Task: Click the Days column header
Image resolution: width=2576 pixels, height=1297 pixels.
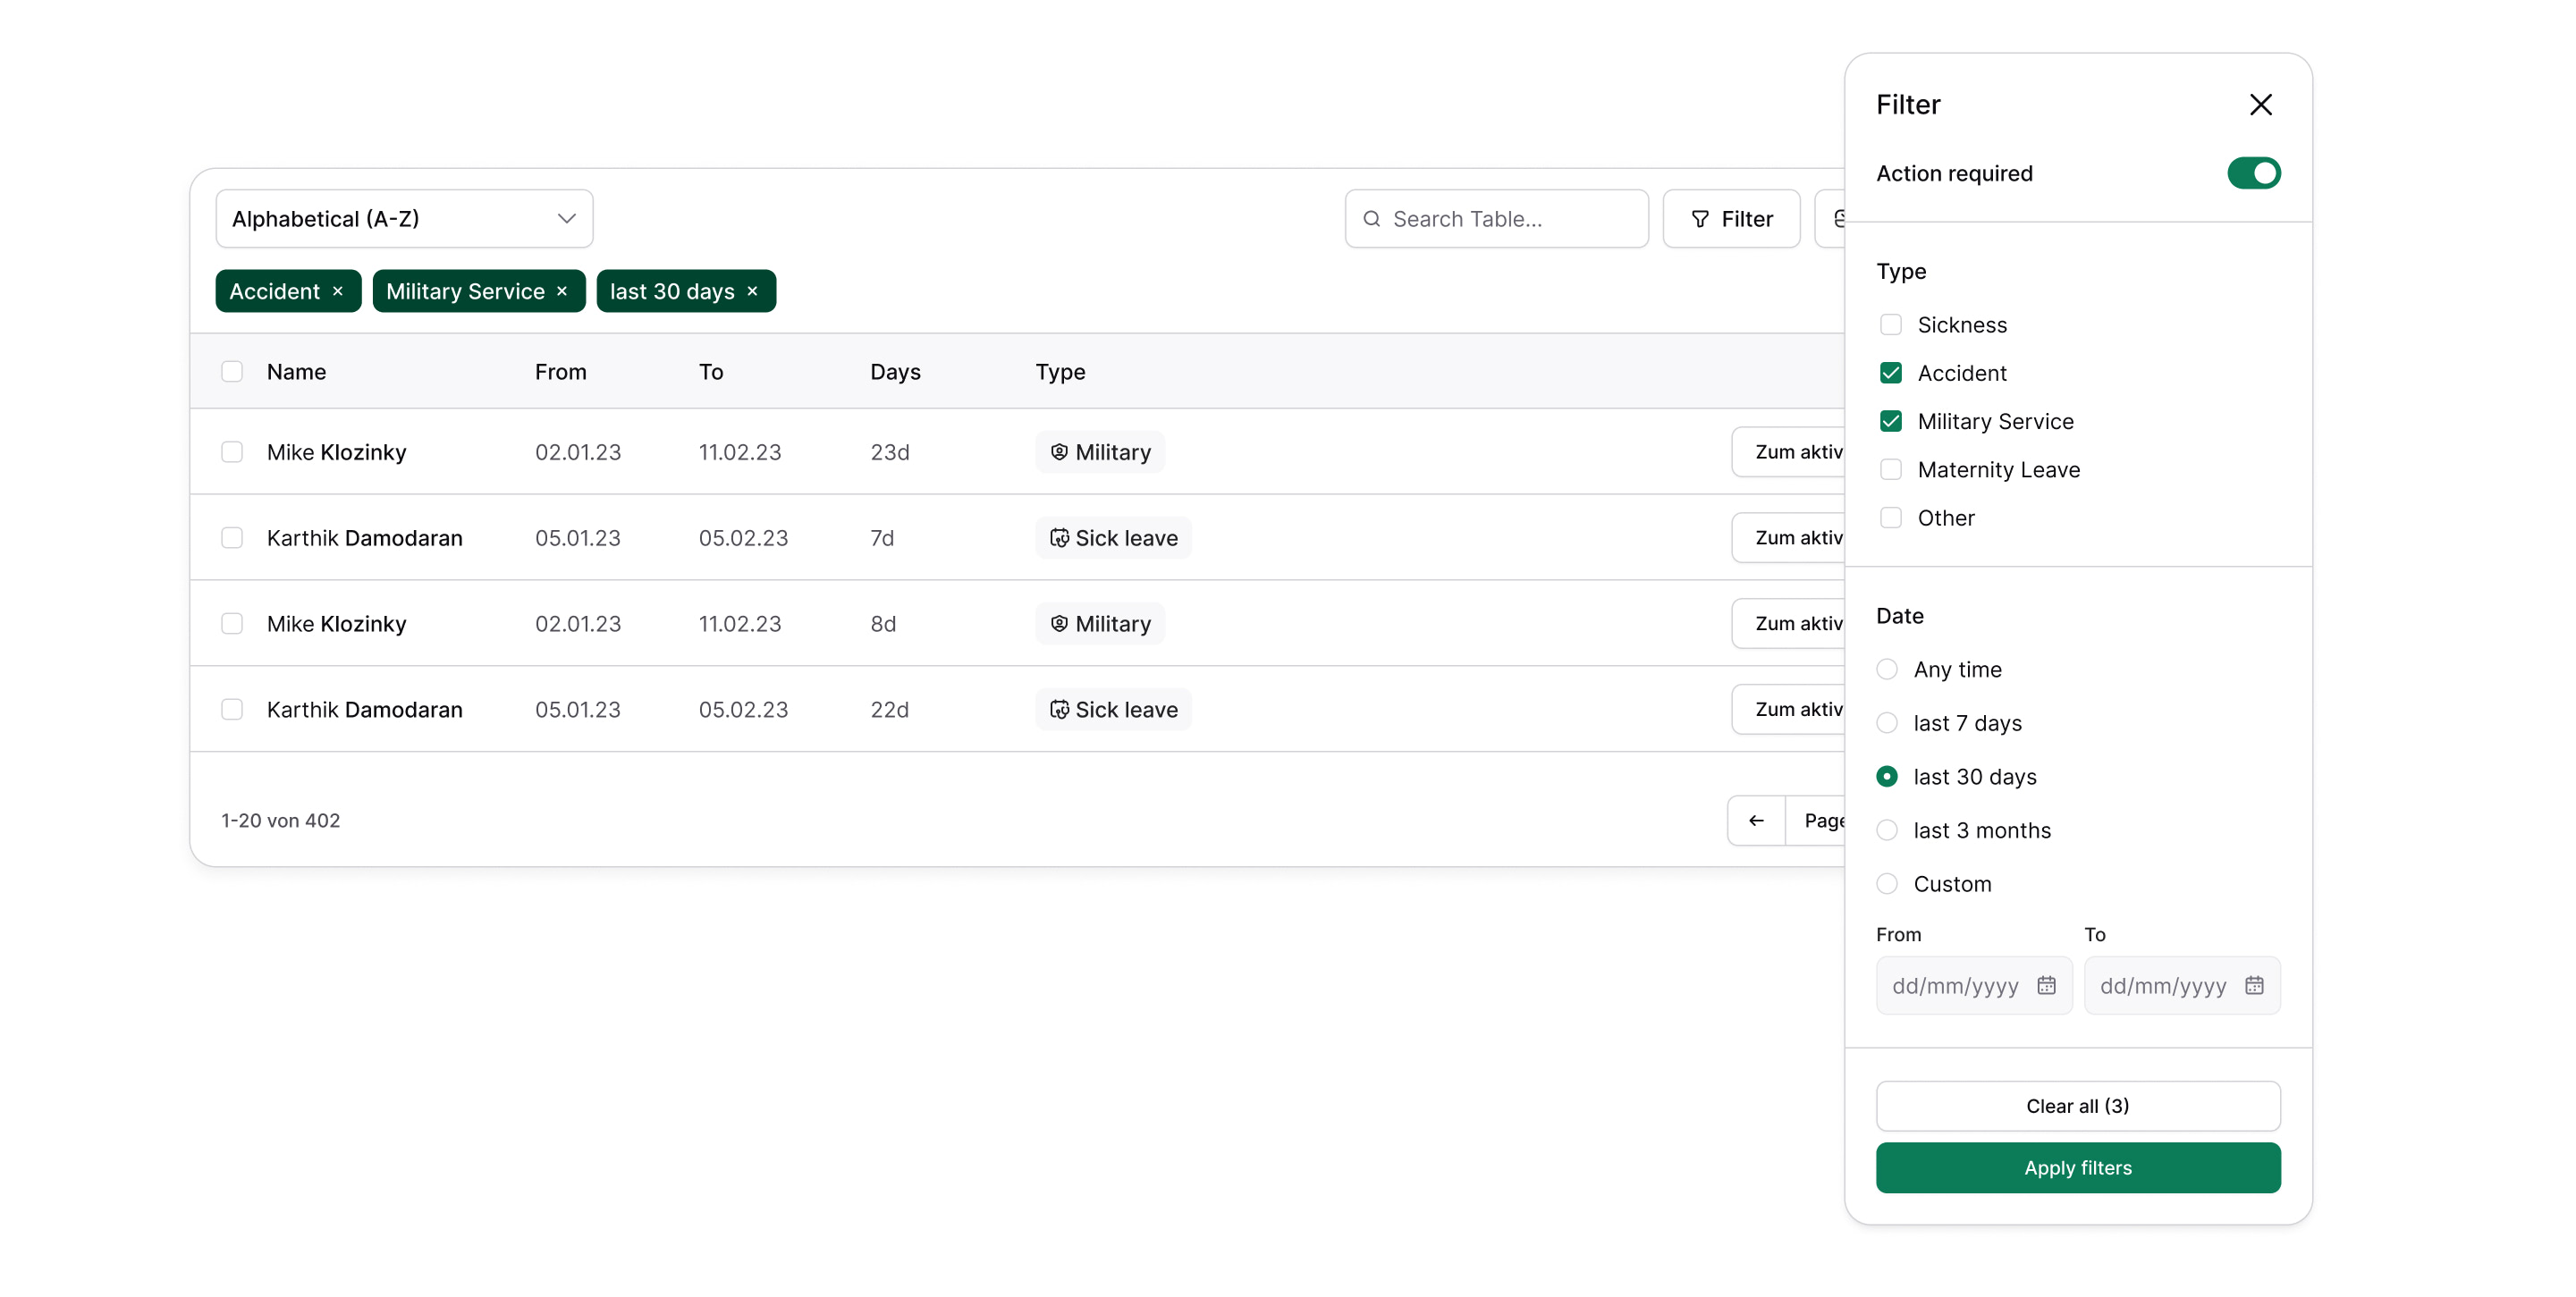Action: click(895, 372)
